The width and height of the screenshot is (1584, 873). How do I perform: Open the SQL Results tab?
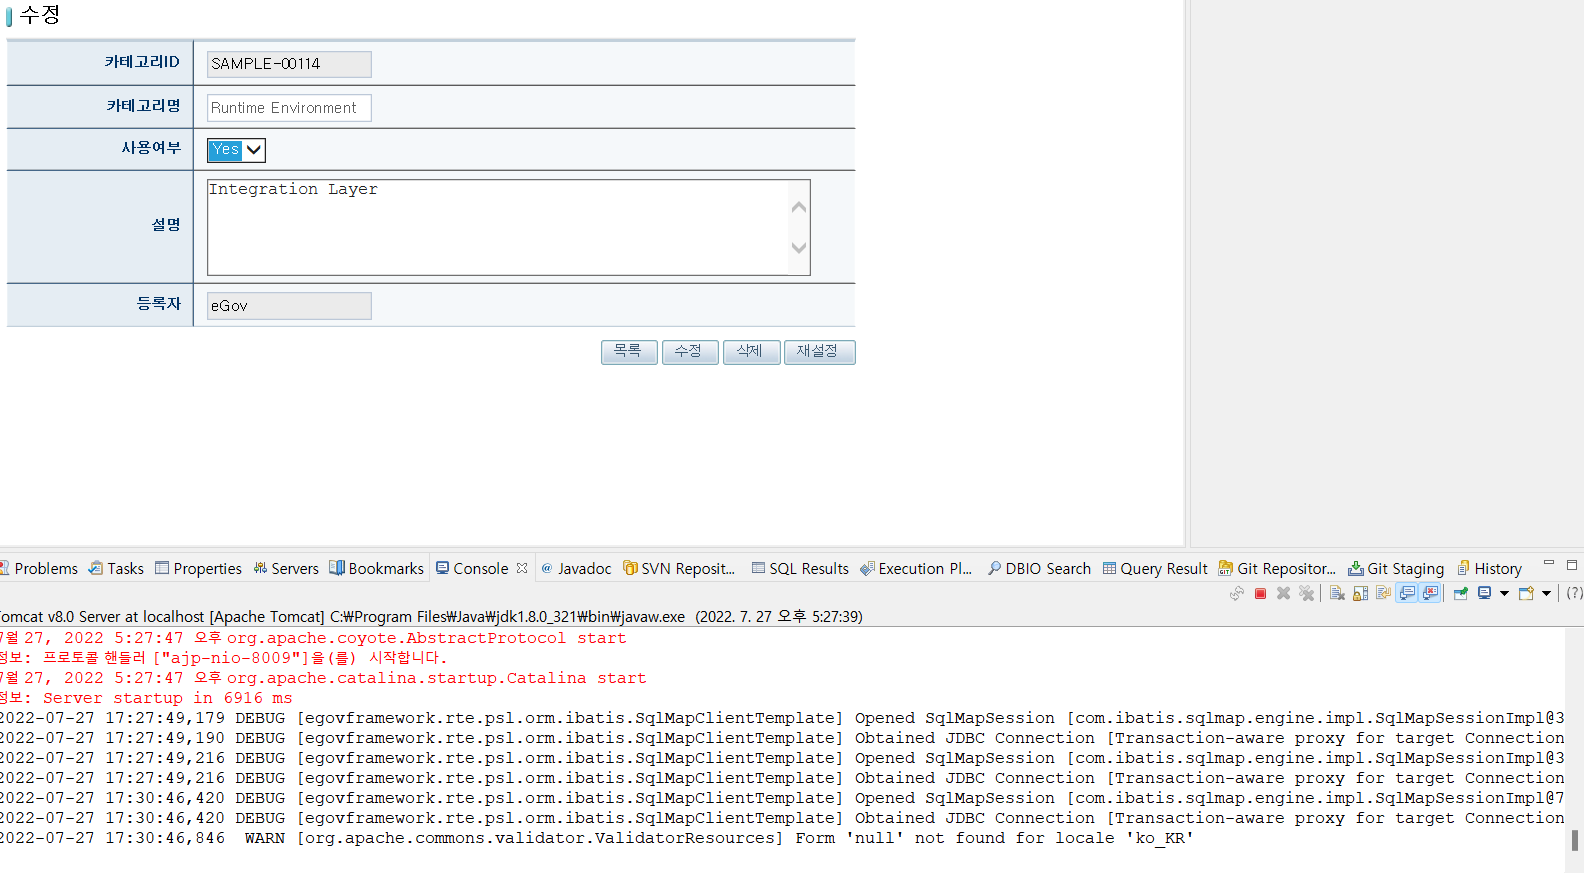coord(800,569)
